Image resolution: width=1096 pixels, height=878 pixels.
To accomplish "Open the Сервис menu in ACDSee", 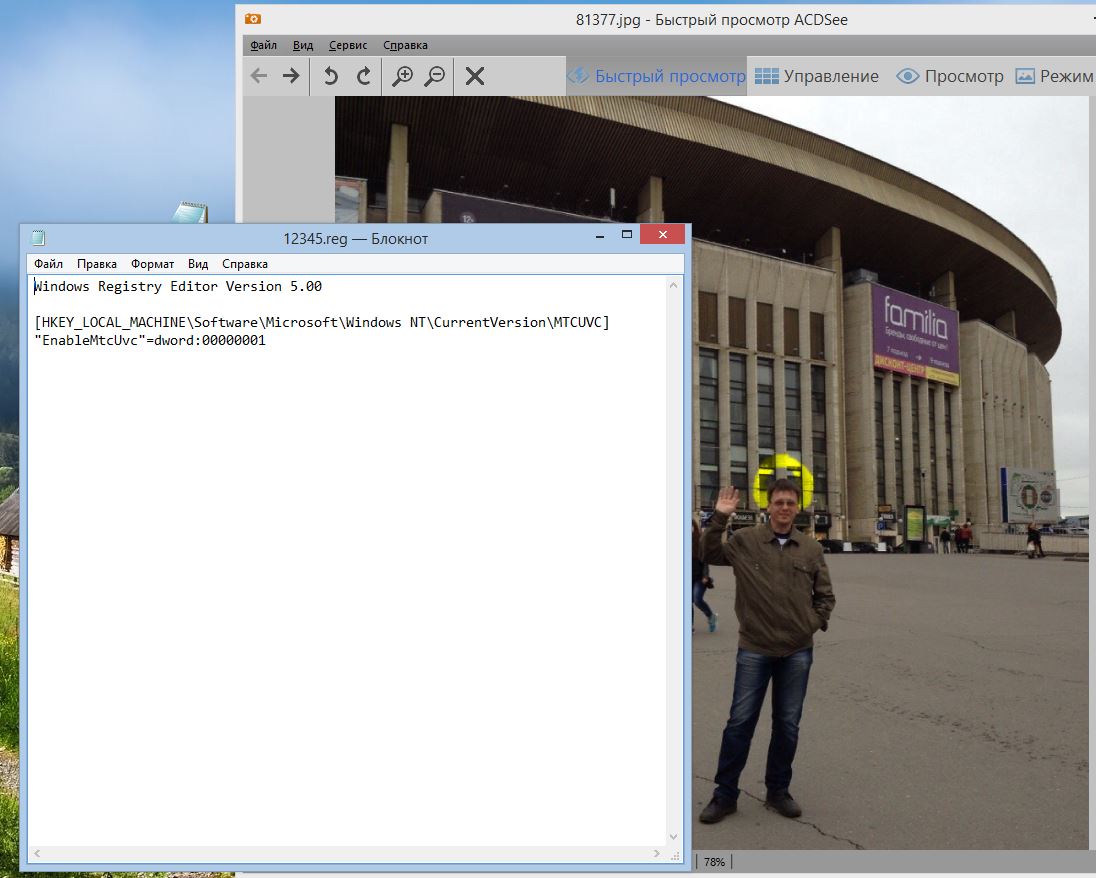I will coord(348,45).
